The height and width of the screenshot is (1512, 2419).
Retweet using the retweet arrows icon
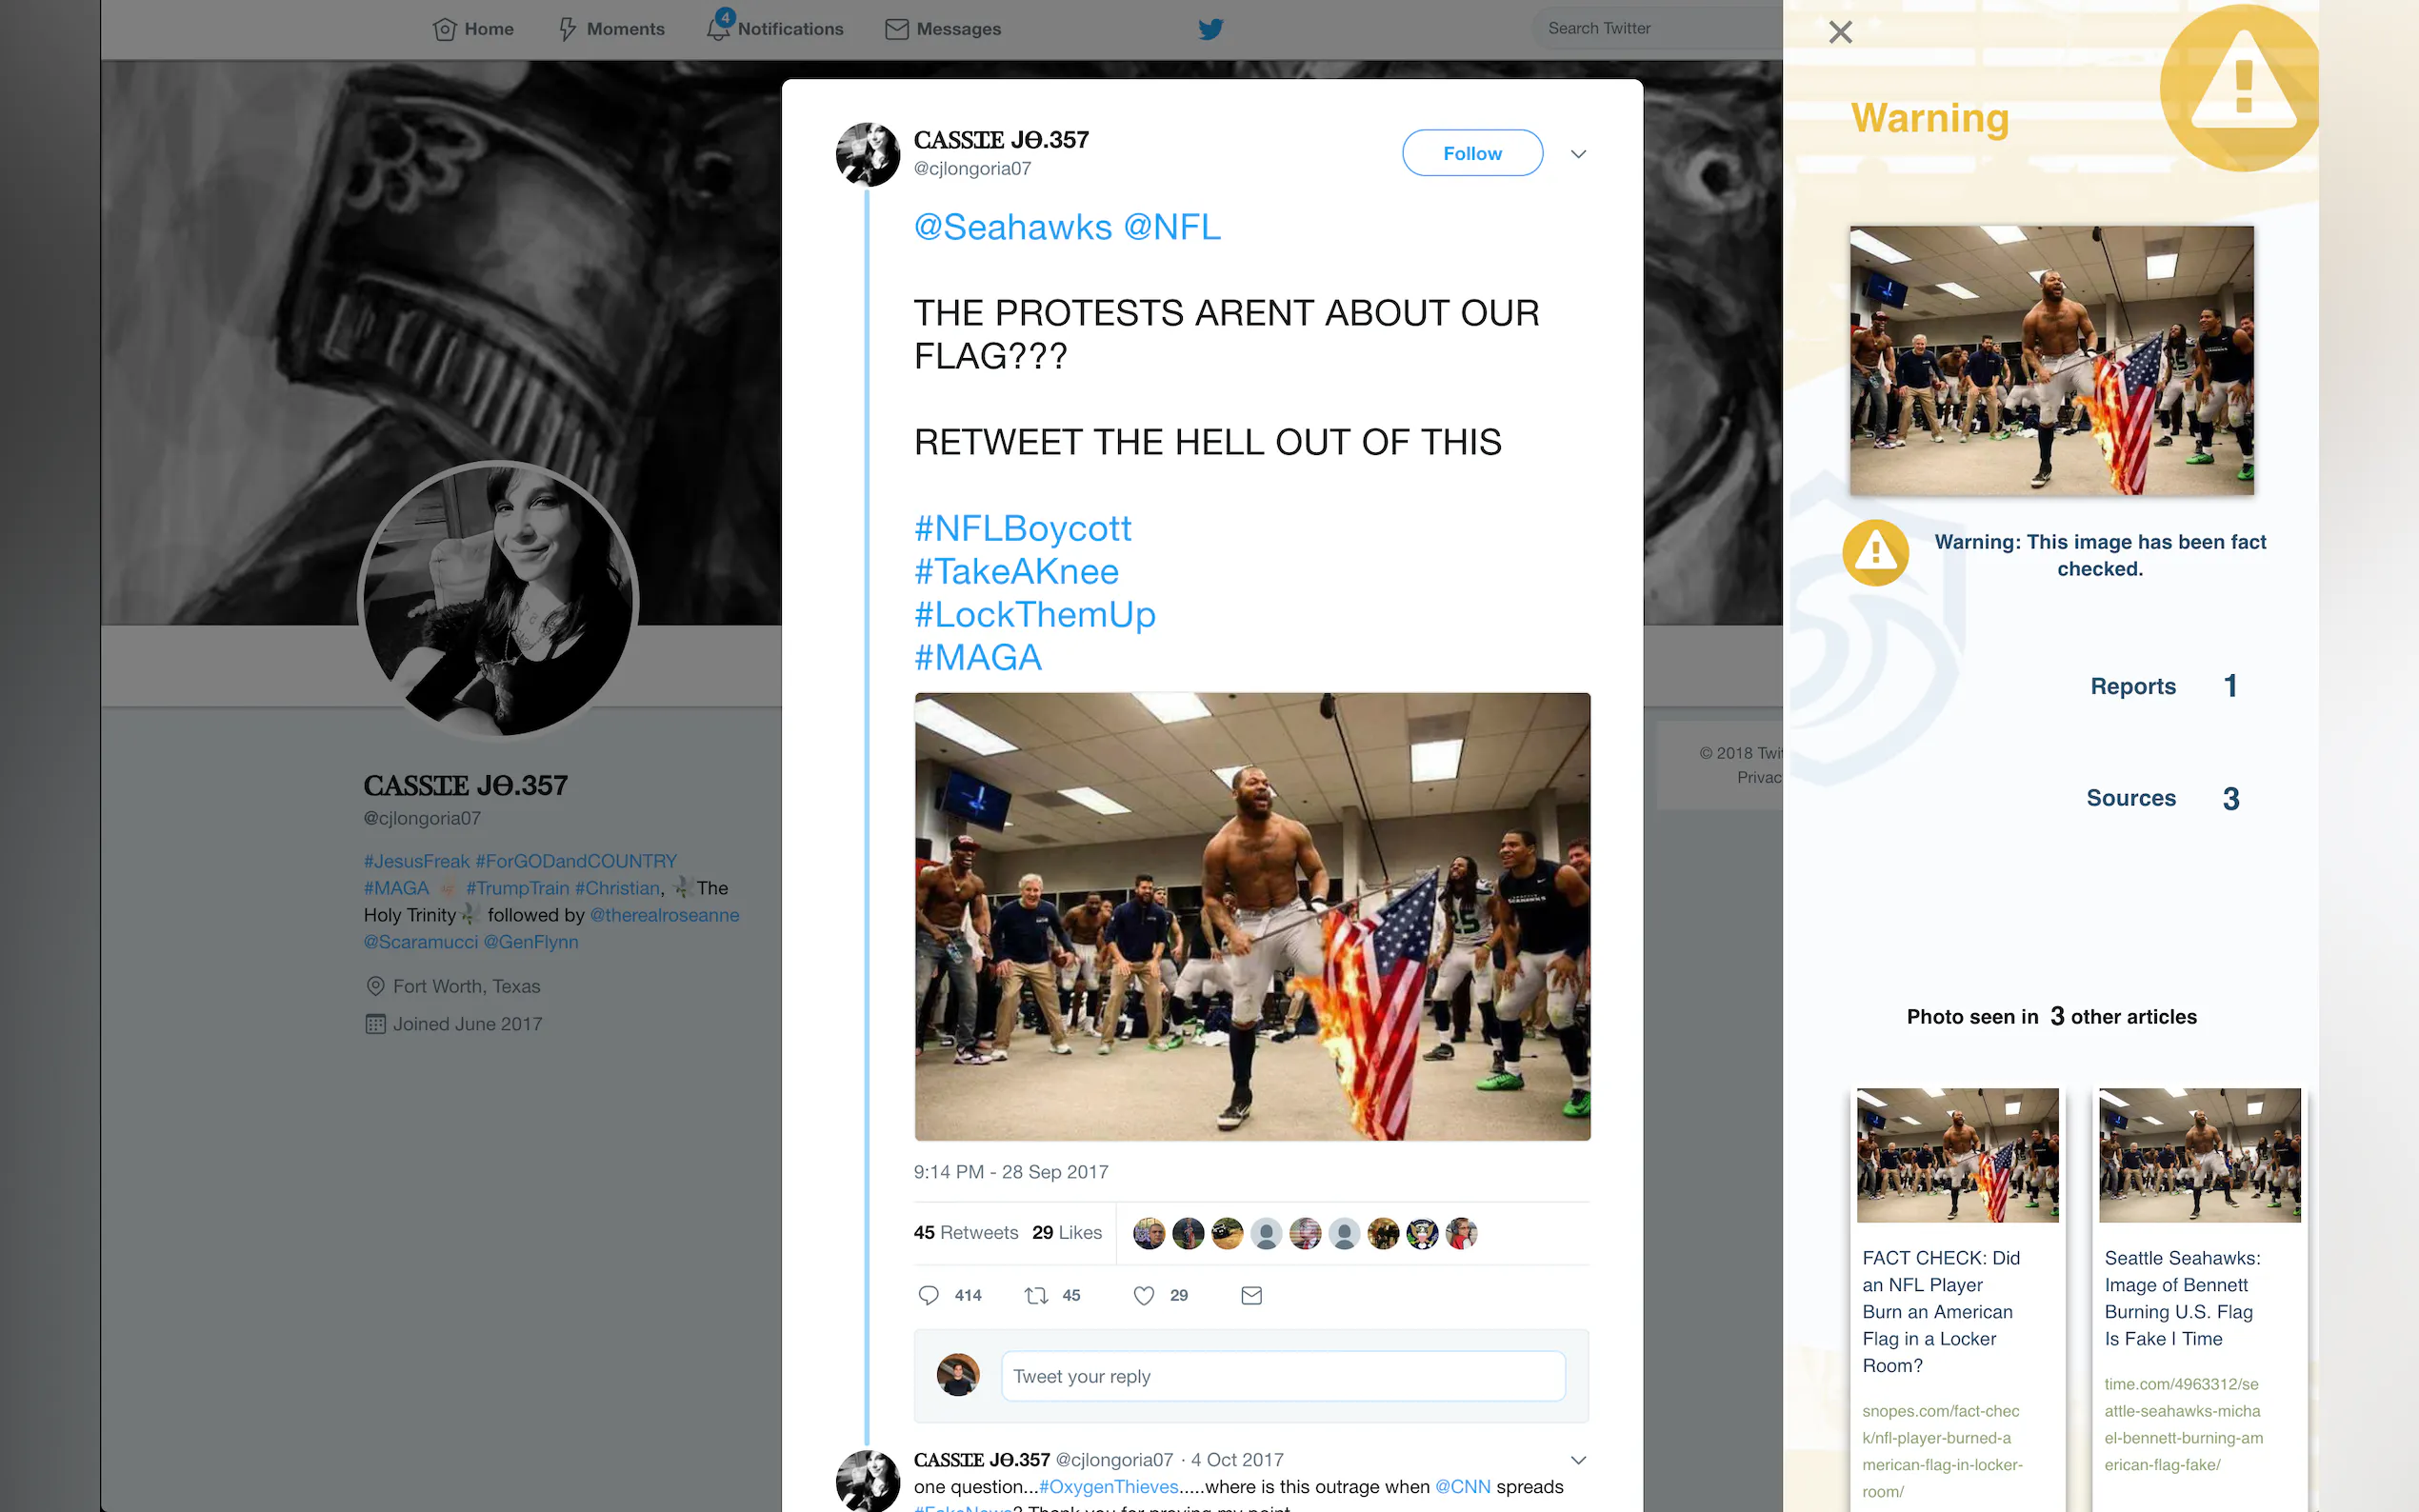[x=1036, y=1295]
